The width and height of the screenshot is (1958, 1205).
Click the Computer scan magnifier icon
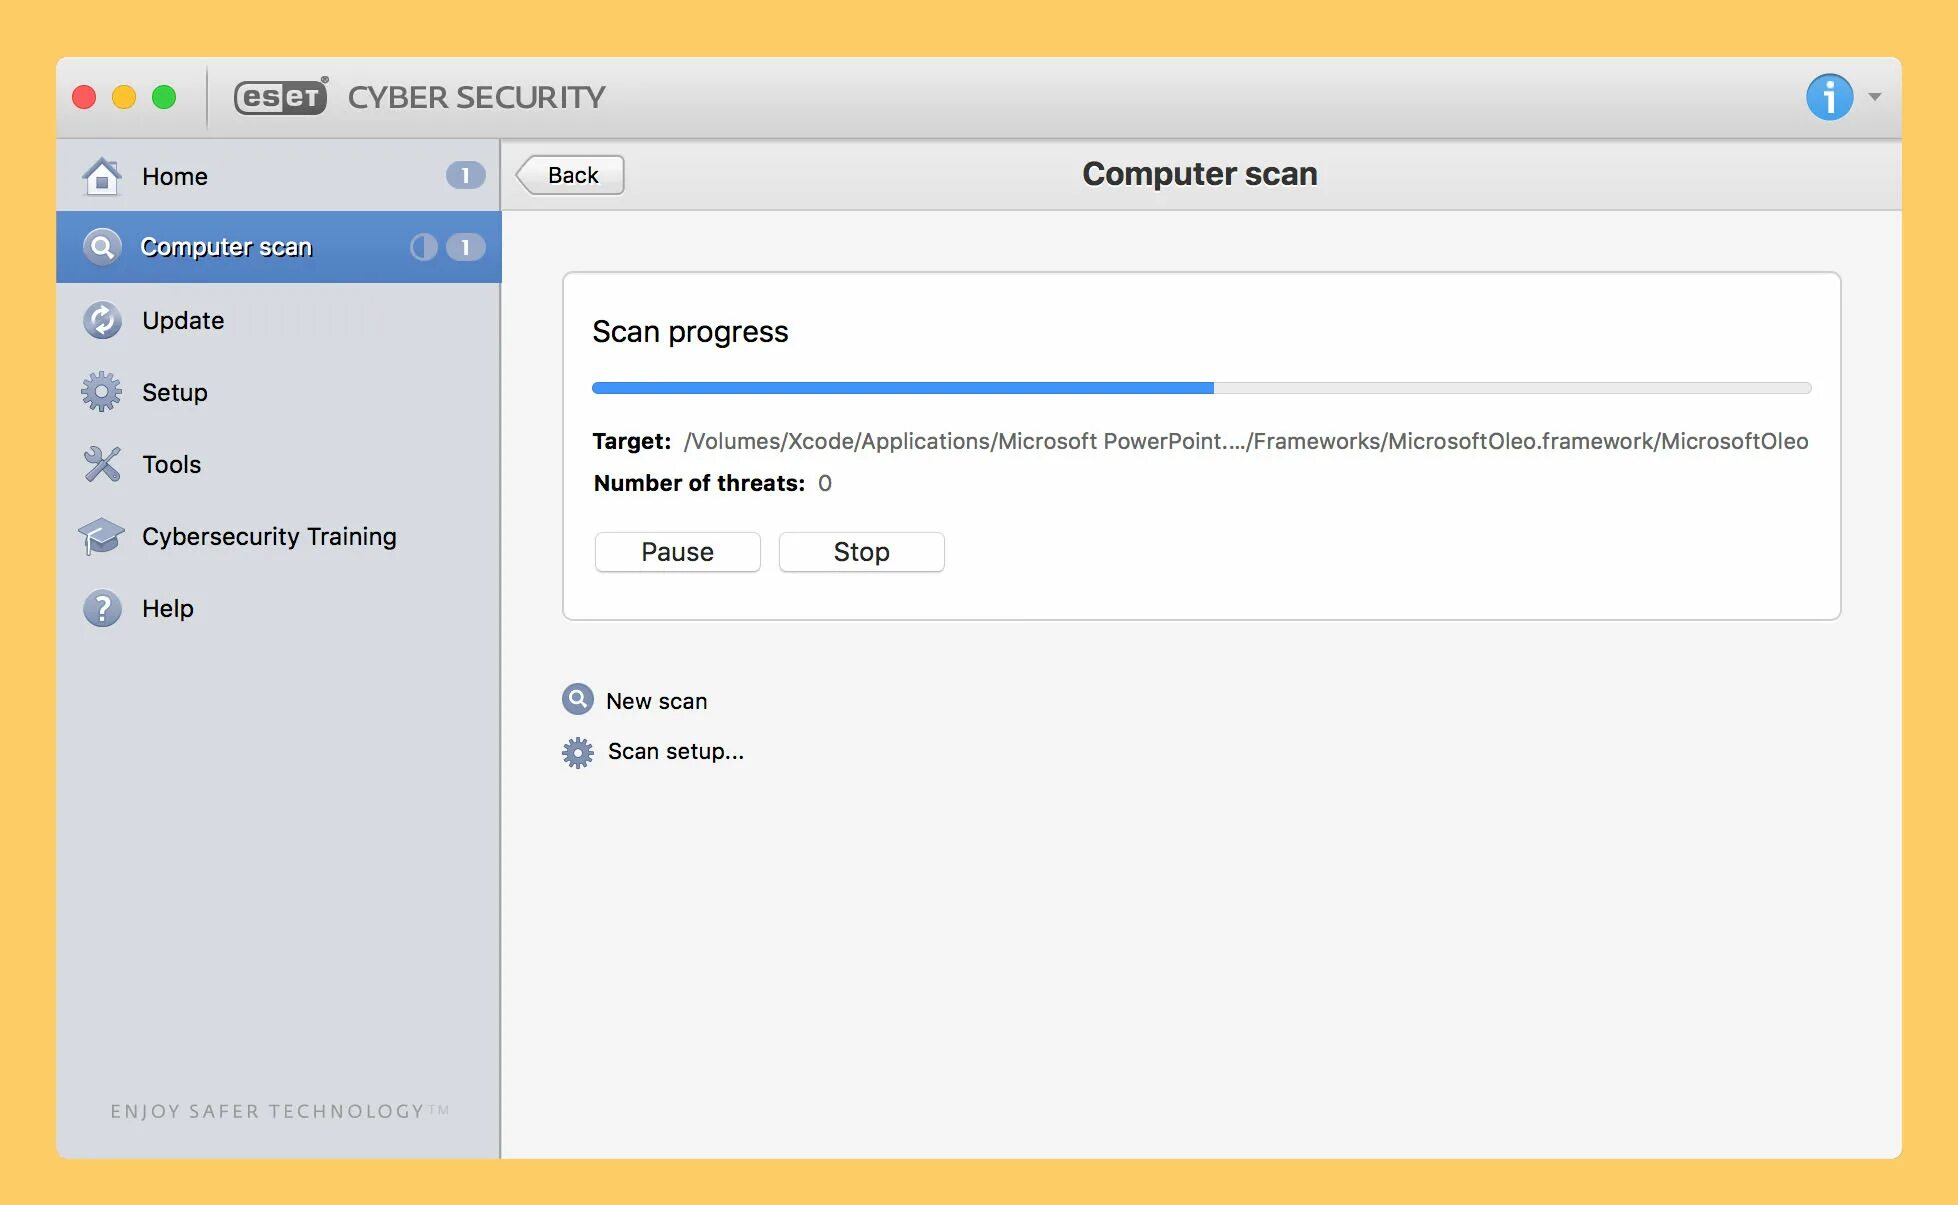pos(102,247)
